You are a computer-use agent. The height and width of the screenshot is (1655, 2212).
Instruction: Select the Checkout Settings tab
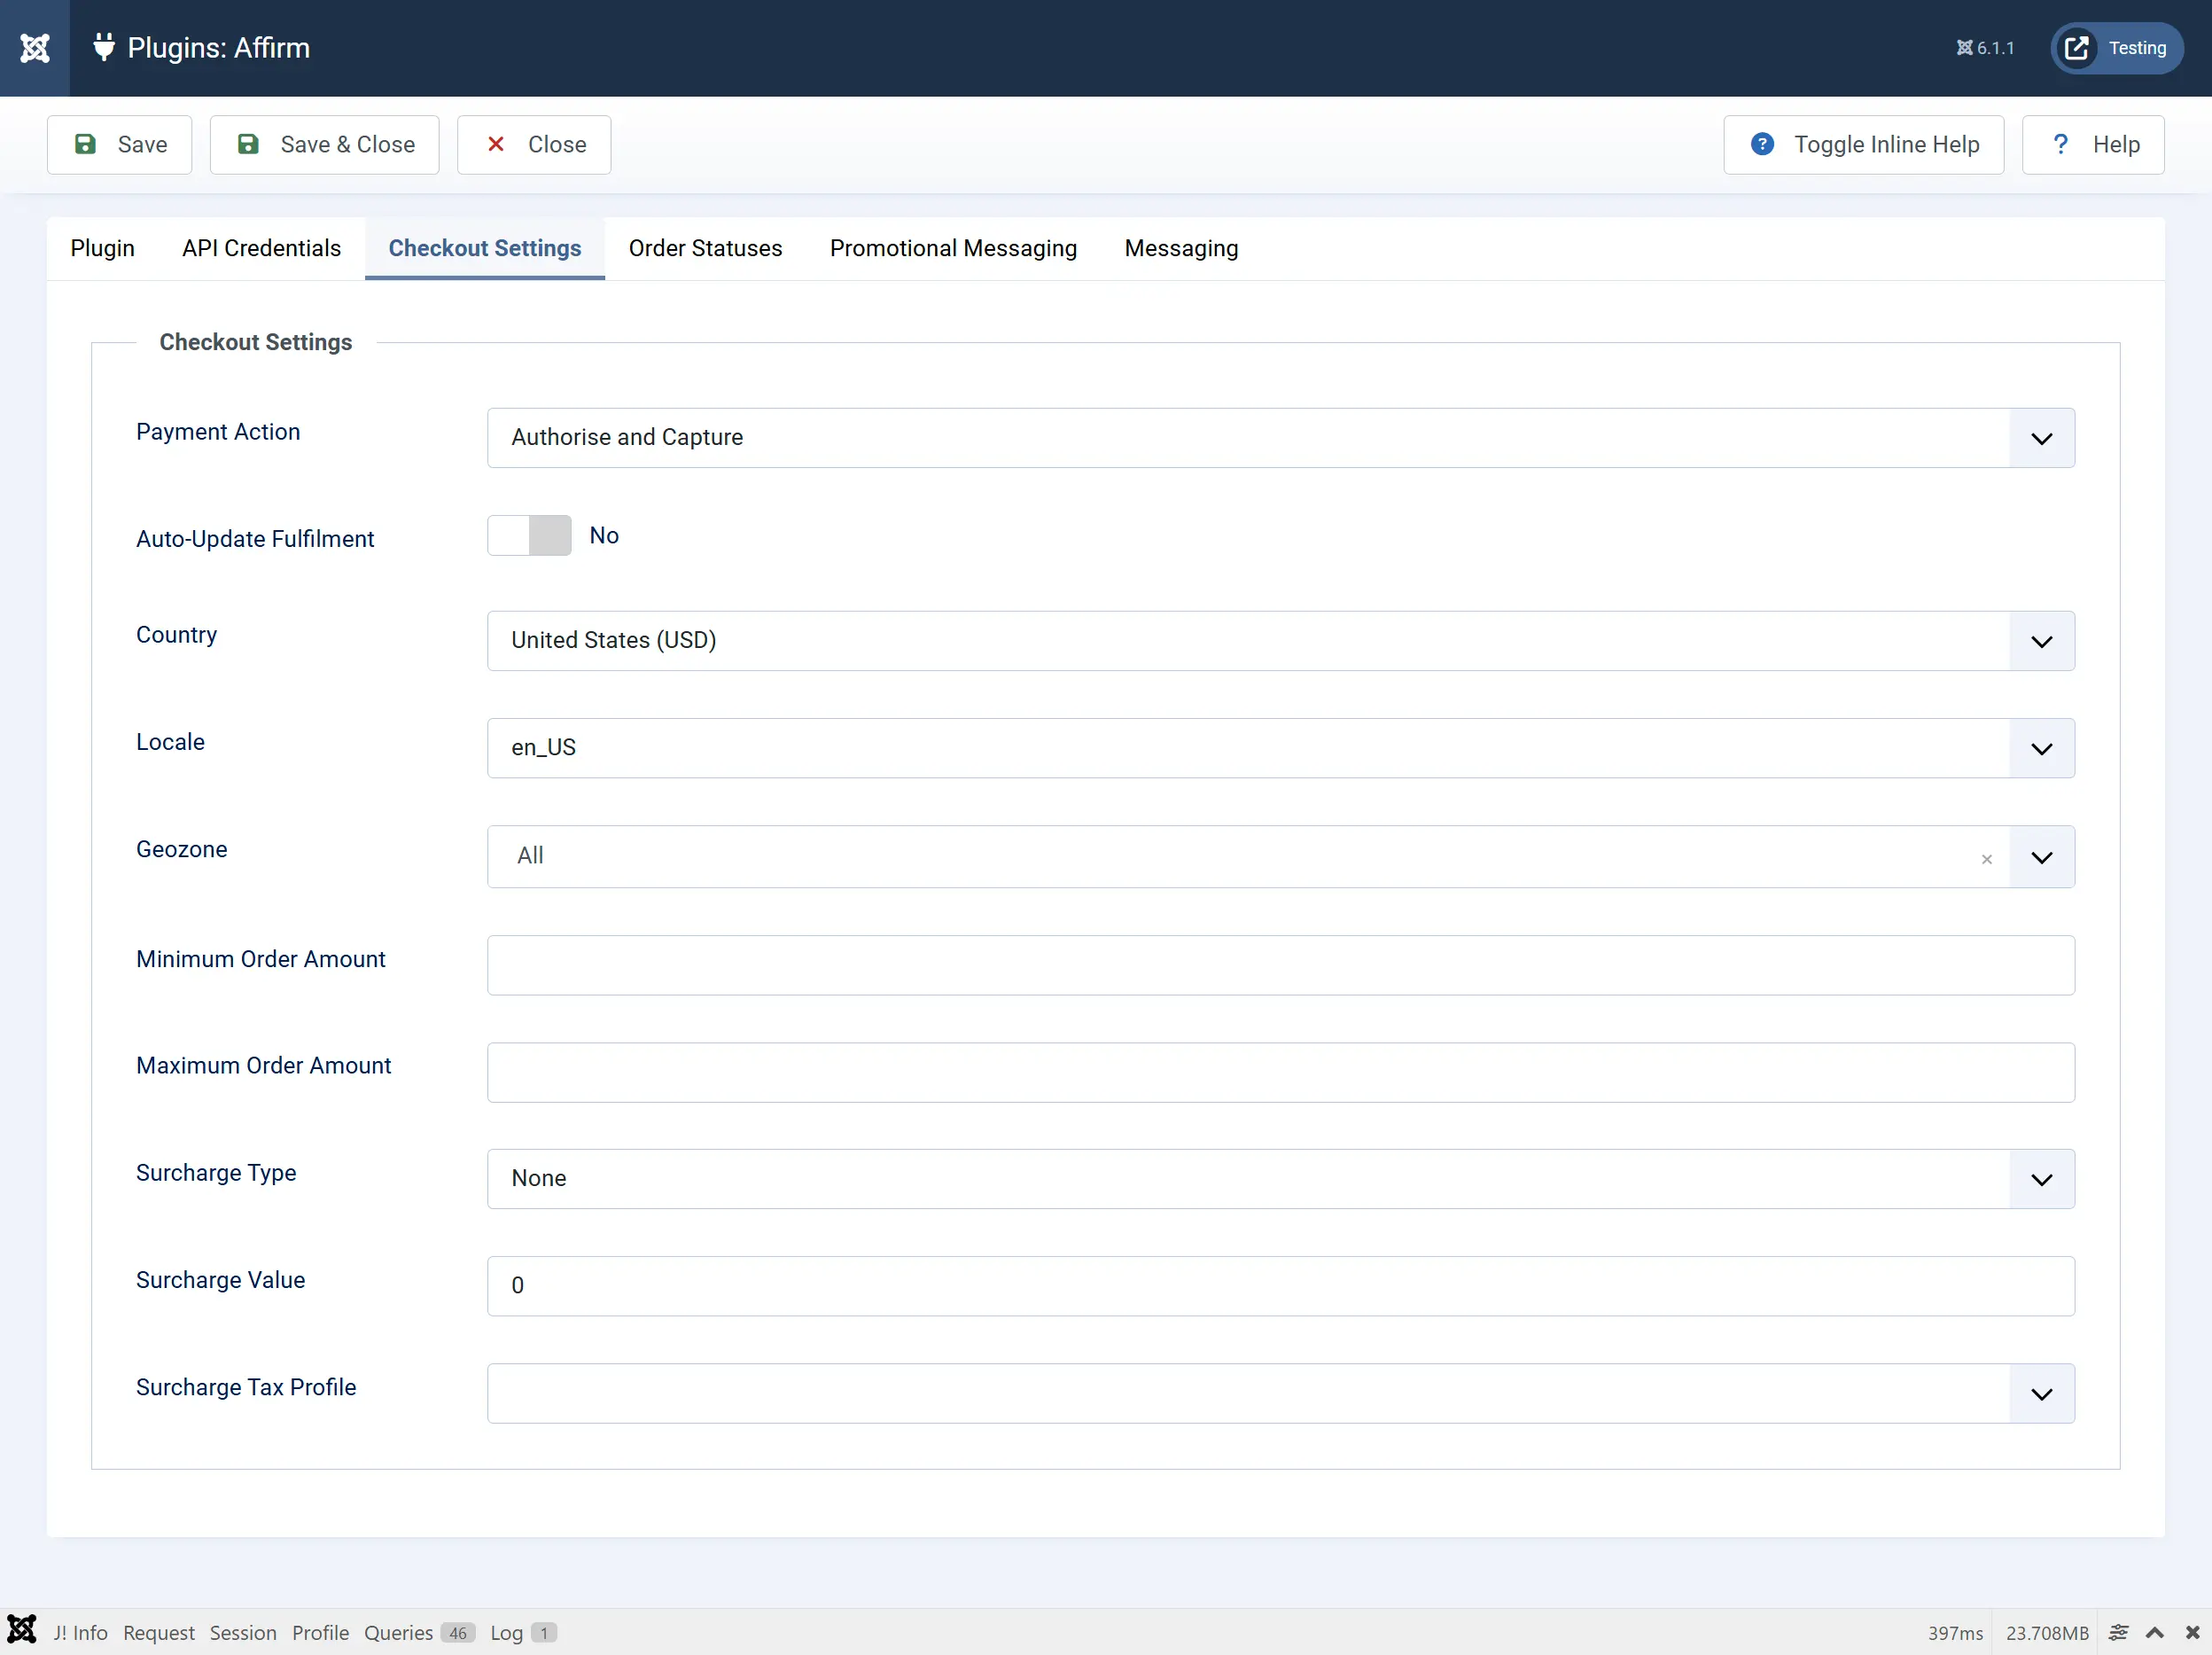(x=485, y=248)
